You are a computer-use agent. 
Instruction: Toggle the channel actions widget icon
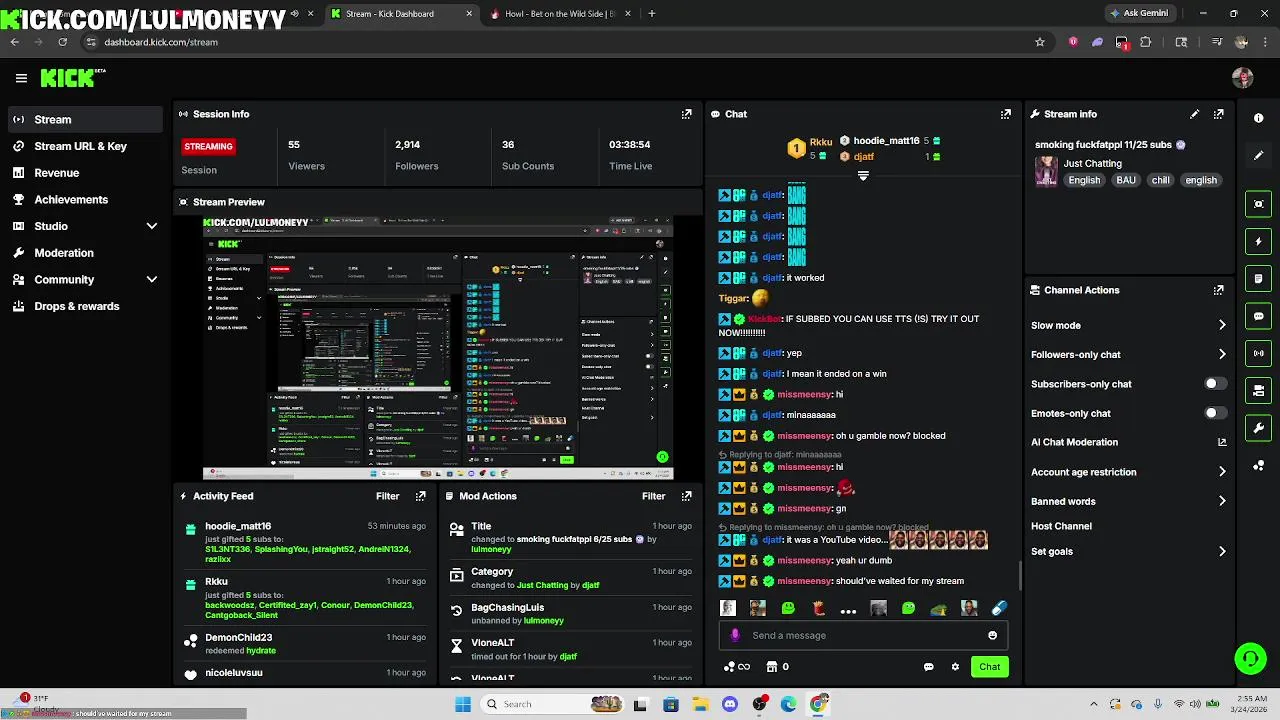[x=1258, y=390]
